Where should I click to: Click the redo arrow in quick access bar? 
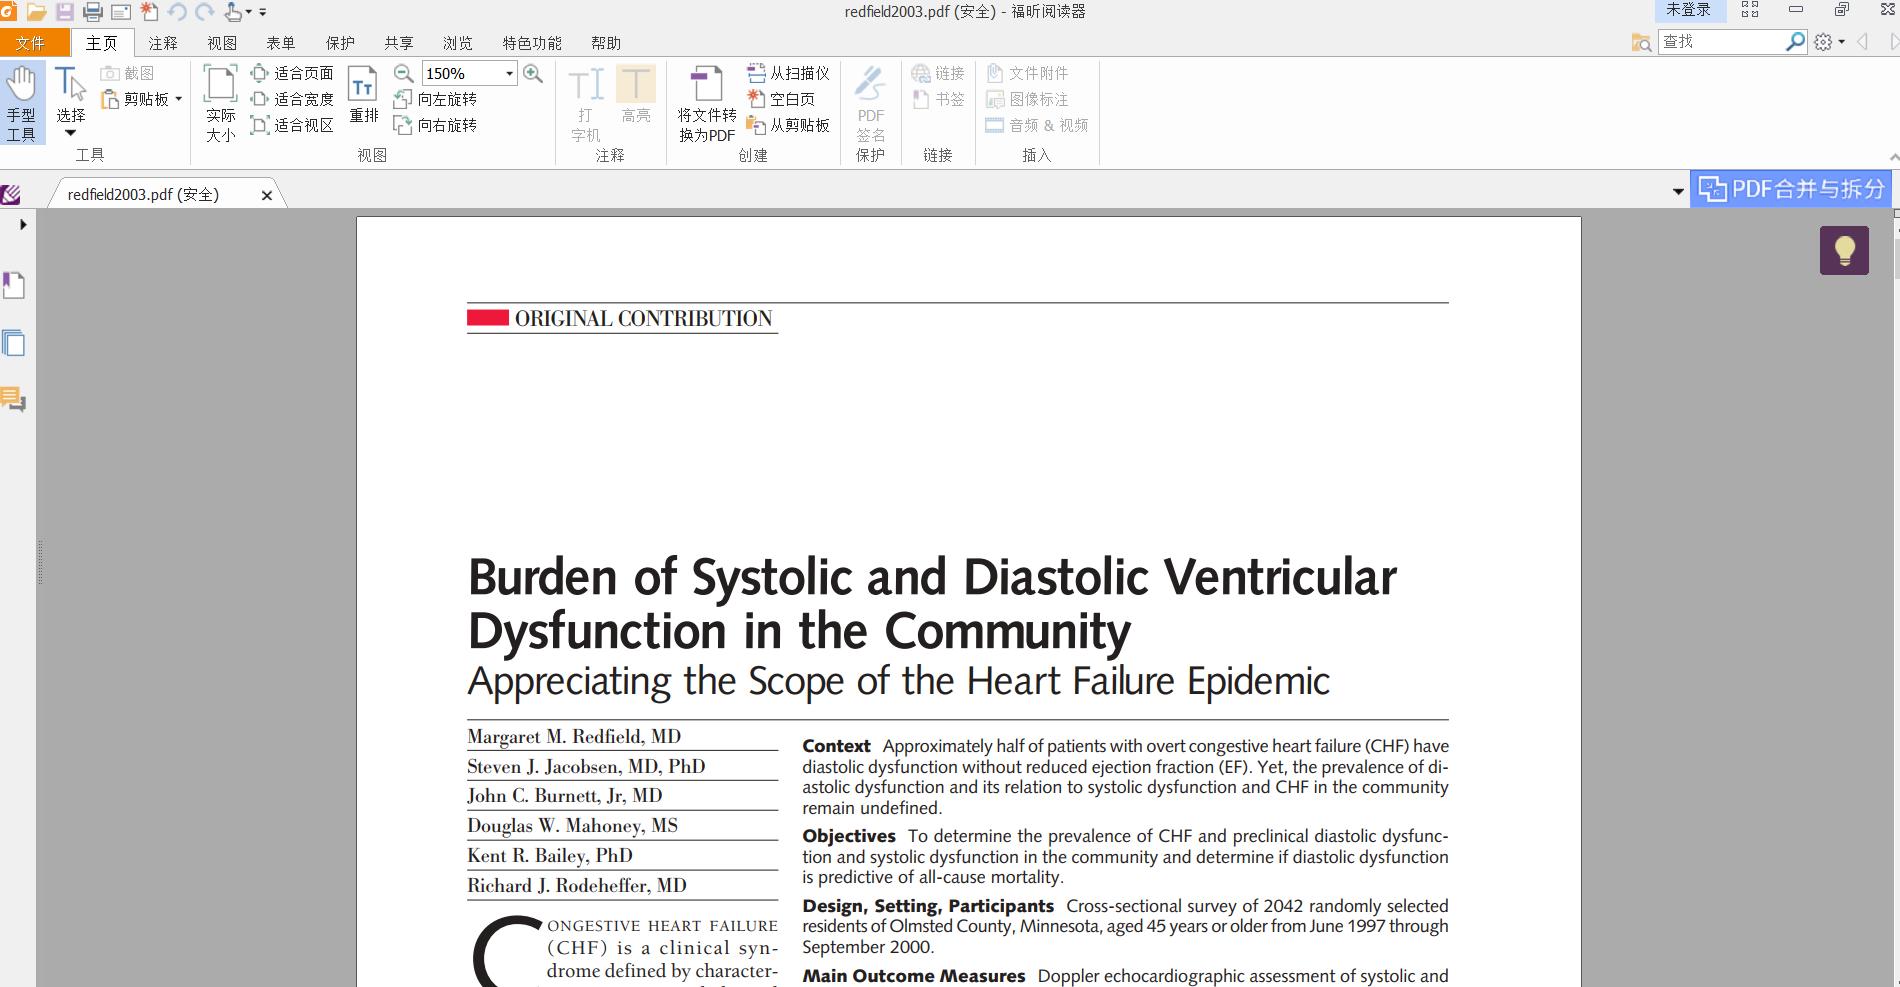pyautogui.click(x=205, y=12)
